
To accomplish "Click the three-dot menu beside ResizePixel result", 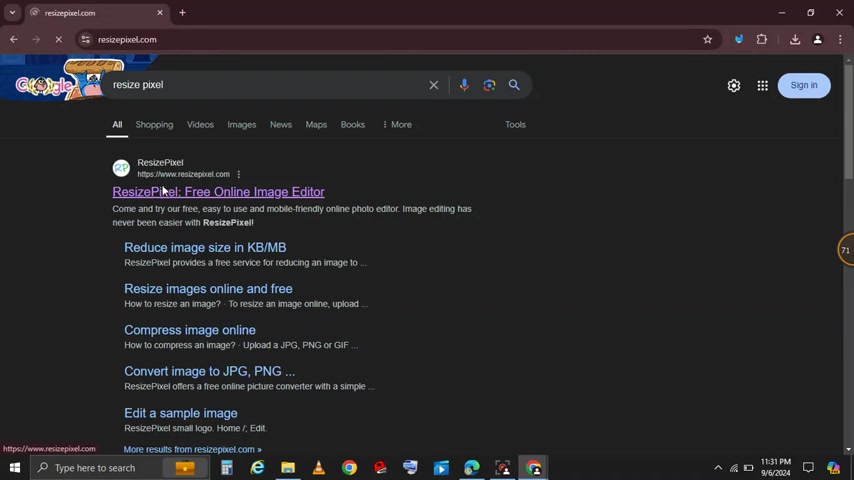I will 239,175.
